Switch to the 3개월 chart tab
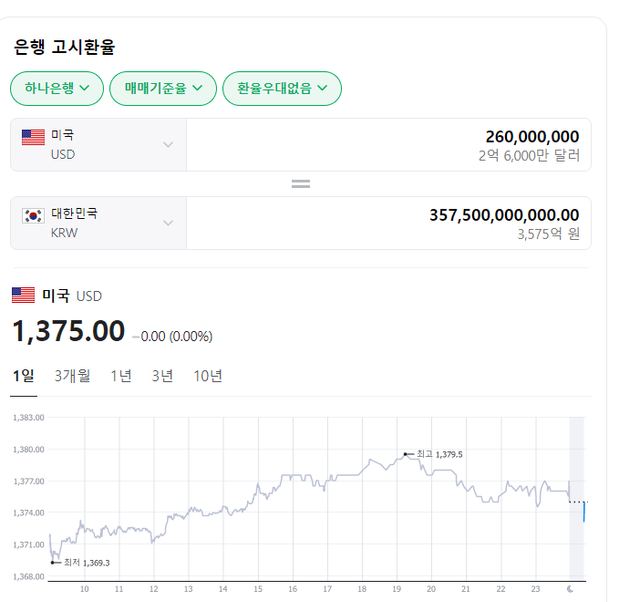The image size is (640, 602). tap(72, 376)
